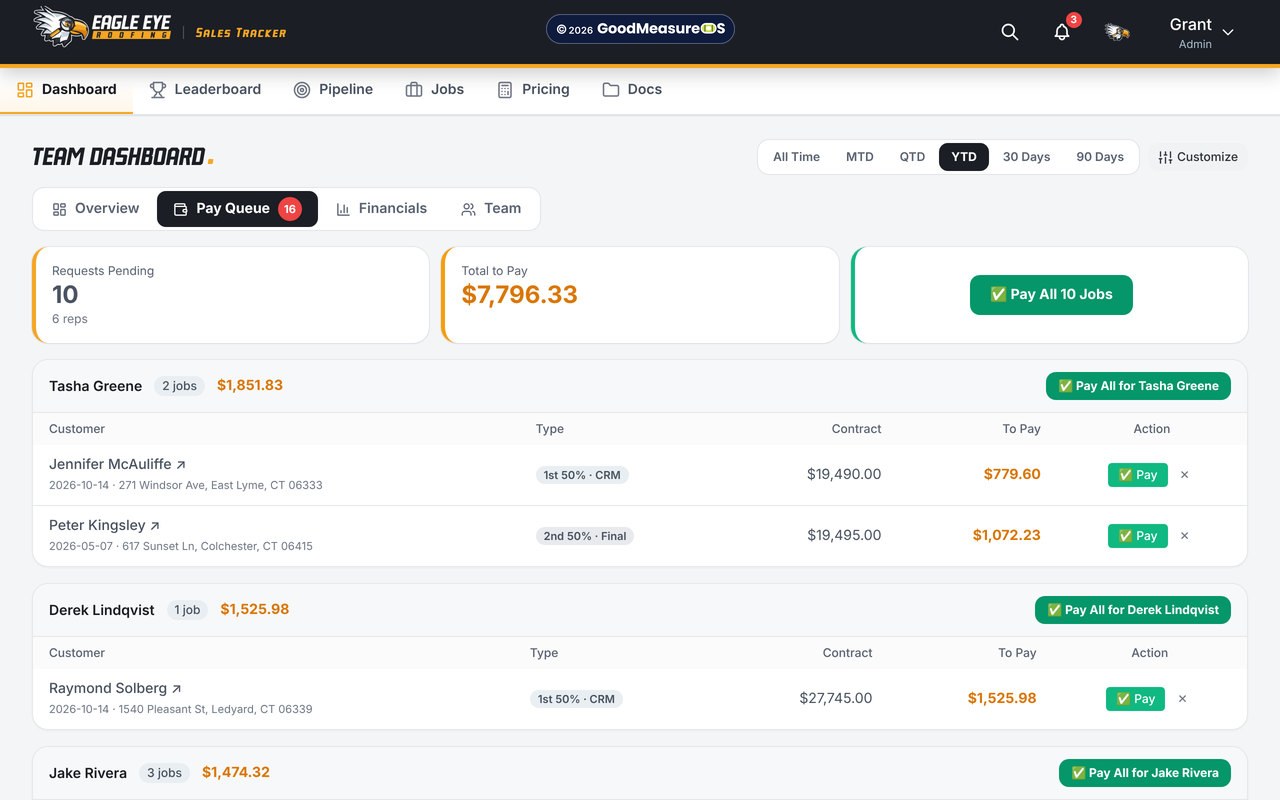Click Jake Rivera's 3 jobs badge
1280x800 pixels.
click(x=165, y=773)
